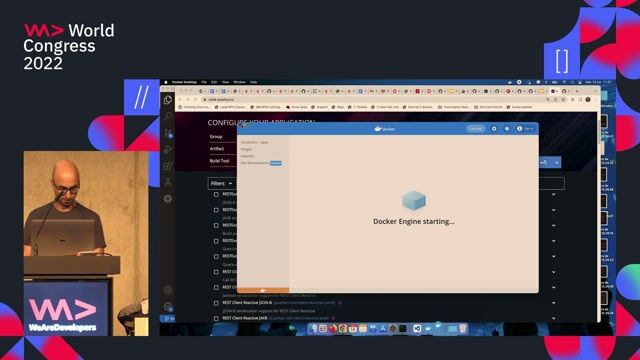Open Containers / Apps in Docker sidebar
640x360 pixels.
[254, 142]
